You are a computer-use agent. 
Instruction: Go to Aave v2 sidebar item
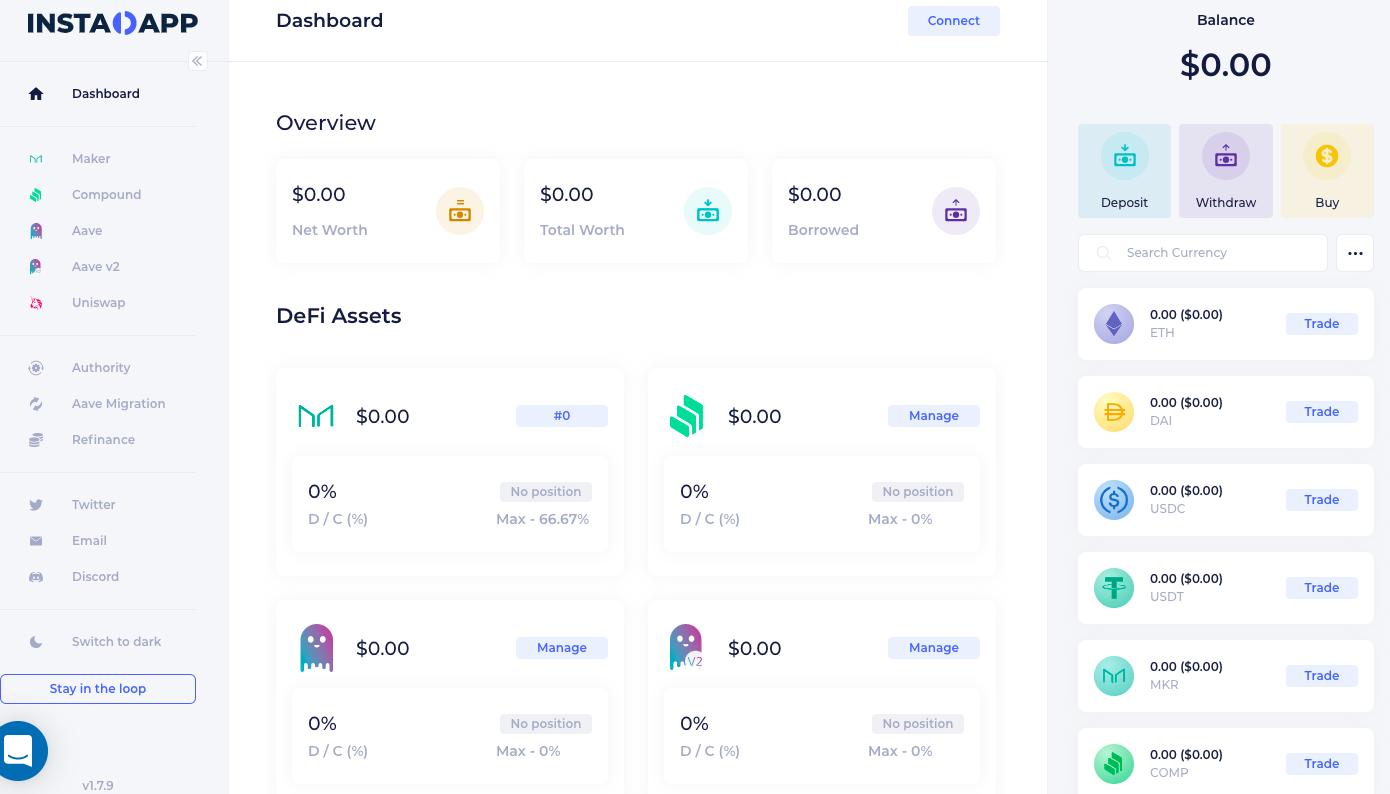point(95,267)
